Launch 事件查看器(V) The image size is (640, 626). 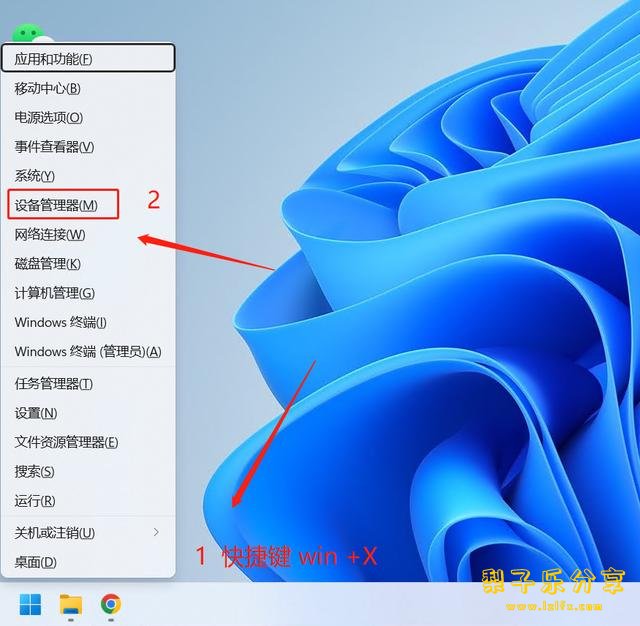tap(89, 147)
